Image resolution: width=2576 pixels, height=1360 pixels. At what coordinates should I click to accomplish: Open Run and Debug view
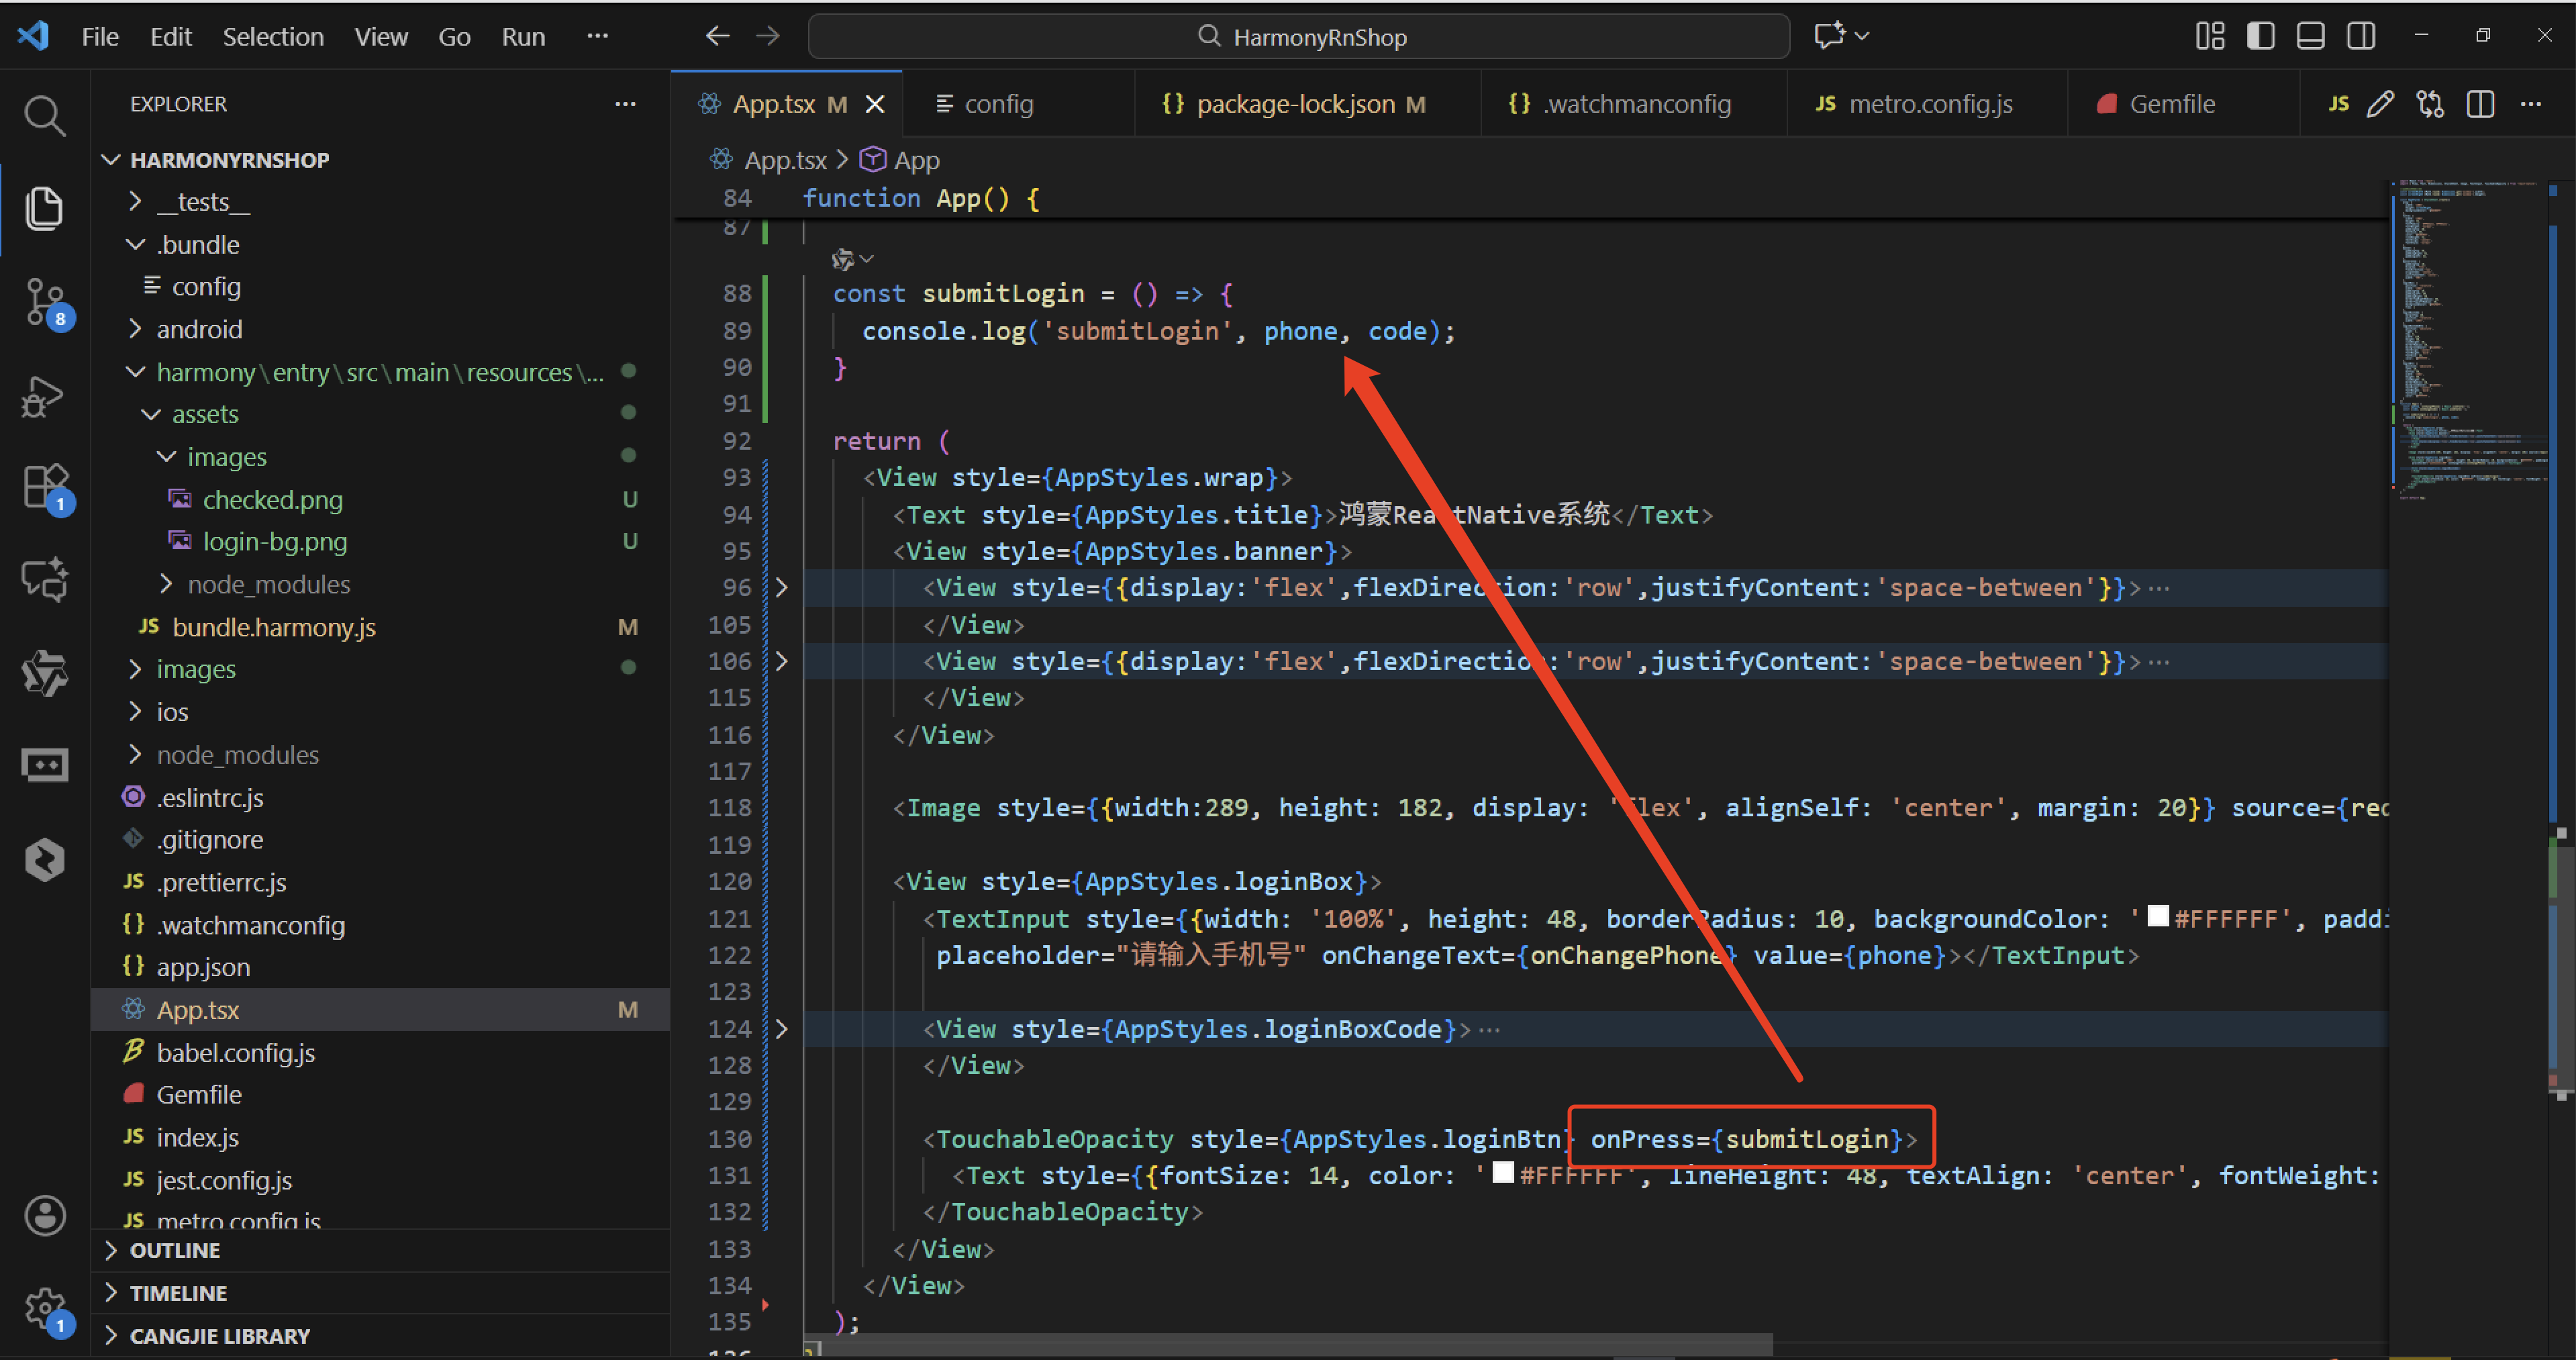click(44, 396)
